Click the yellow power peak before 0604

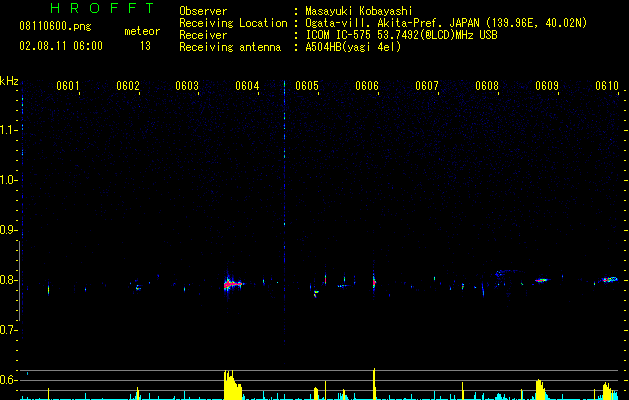pos(233,384)
